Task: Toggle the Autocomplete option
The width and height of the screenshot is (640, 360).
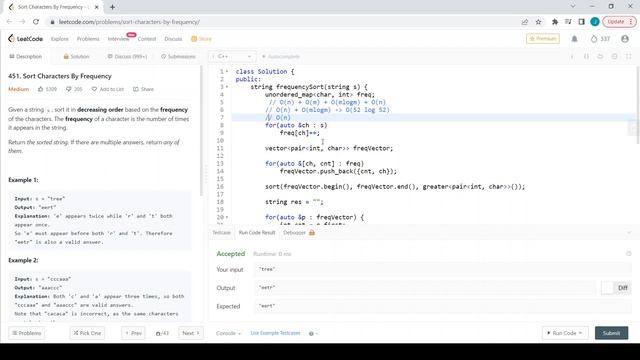Action: pyautogui.click(x=281, y=56)
